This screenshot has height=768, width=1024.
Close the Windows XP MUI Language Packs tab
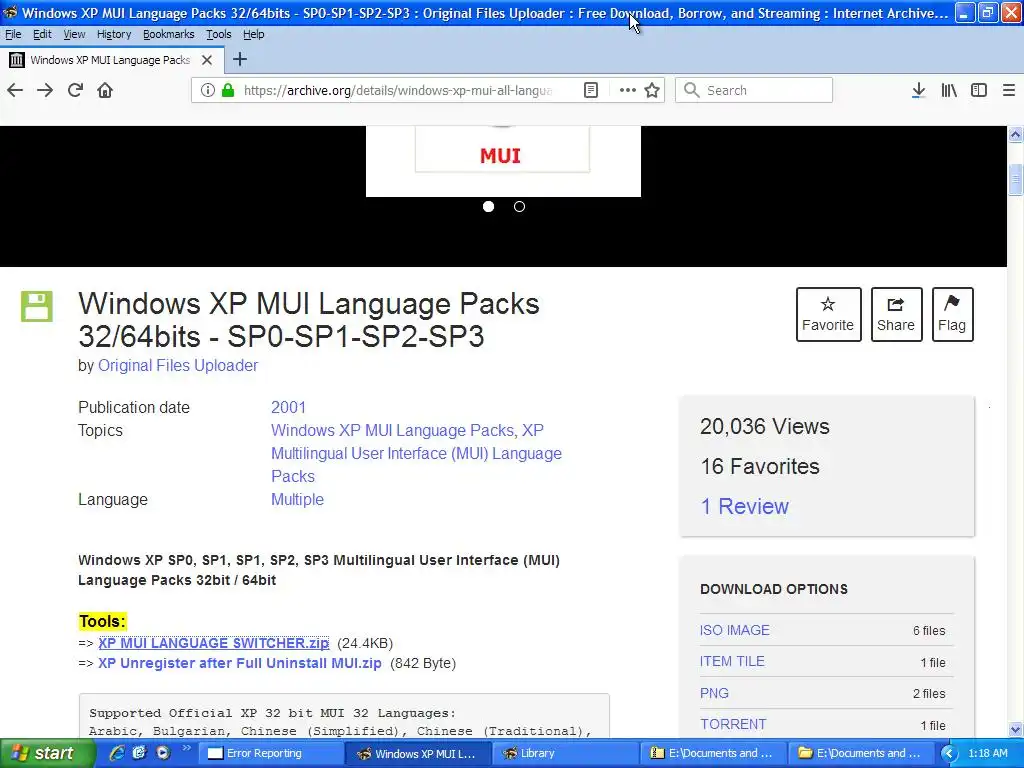tap(207, 60)
